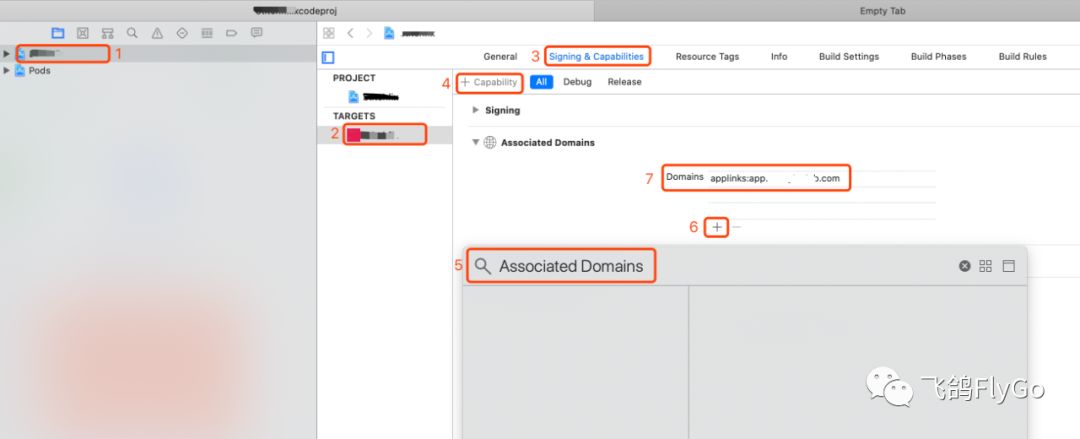Open the Source Control navigator icon

(x=82, y=33)
